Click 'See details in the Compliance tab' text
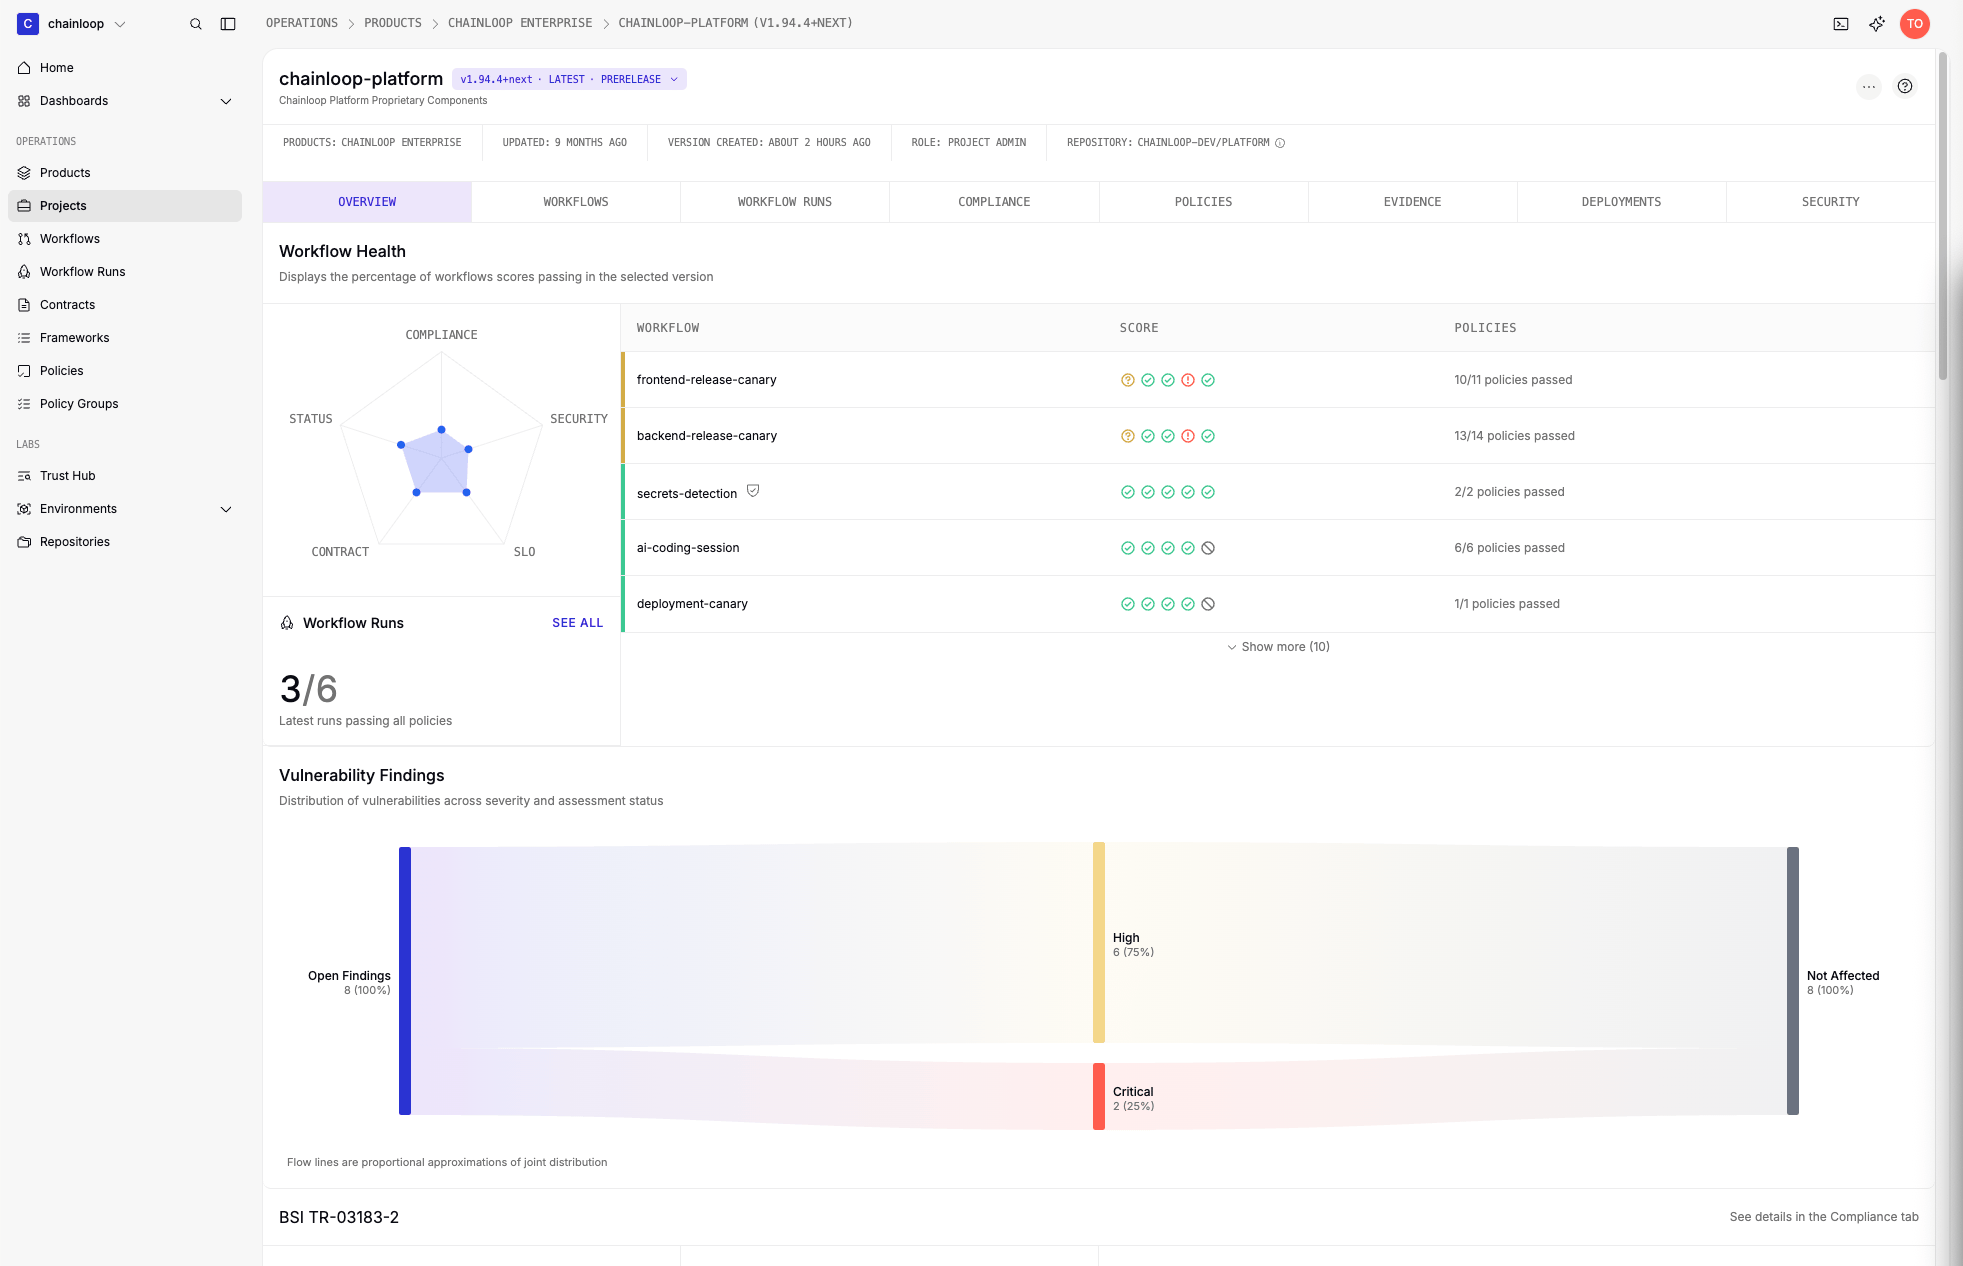This screenshot has width=1963, height=1266. pyautogui.click(x=1824, y=1217)
